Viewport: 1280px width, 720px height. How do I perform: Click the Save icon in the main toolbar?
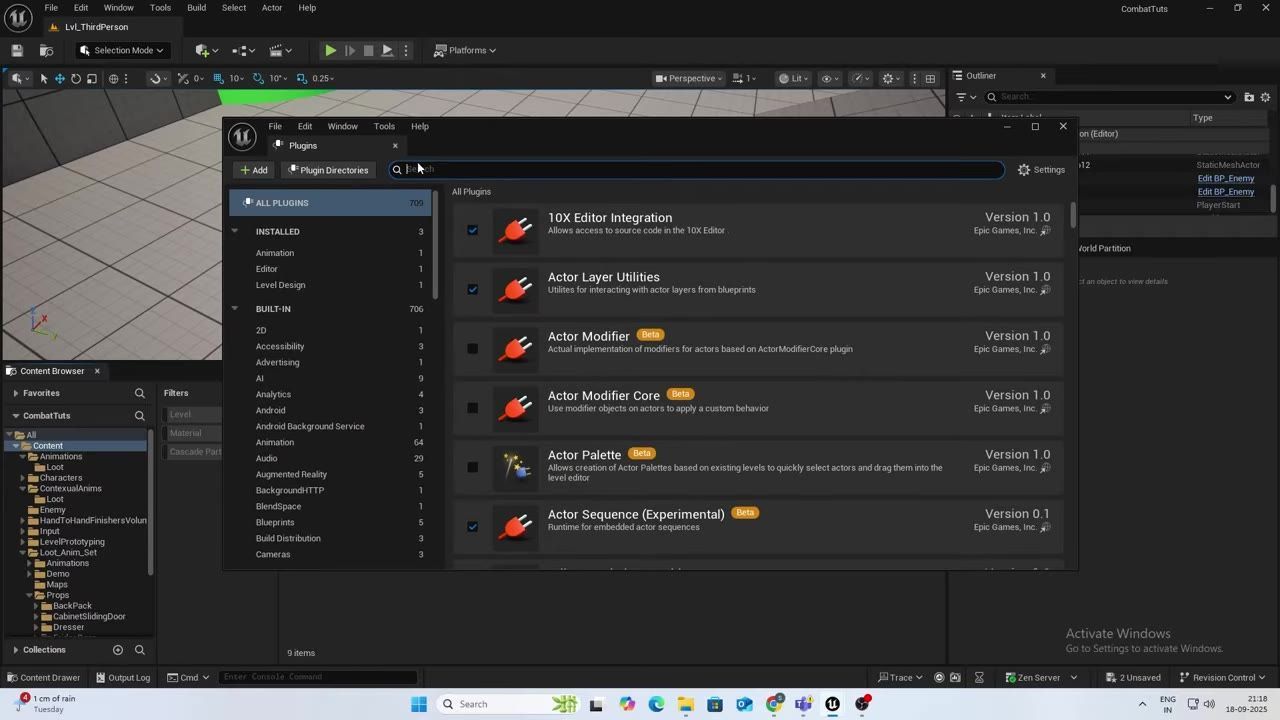point(17,50)
